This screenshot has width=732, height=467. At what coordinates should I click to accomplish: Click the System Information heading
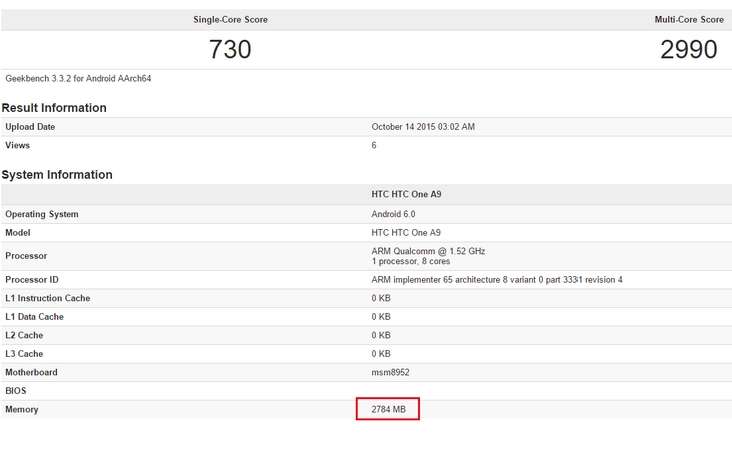57,175
